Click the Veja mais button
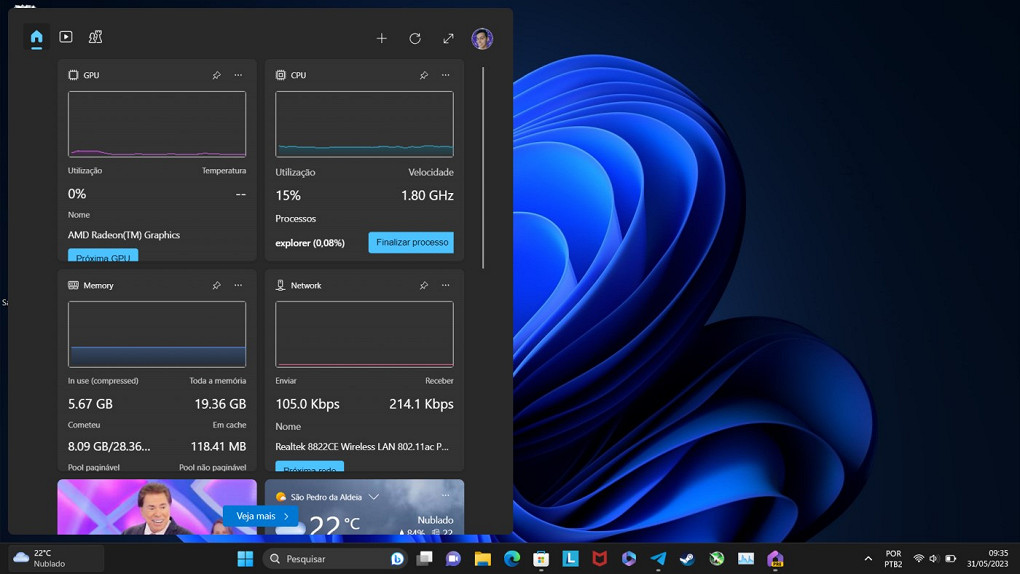Screen dimensions: 1020x574 point(261,516)
